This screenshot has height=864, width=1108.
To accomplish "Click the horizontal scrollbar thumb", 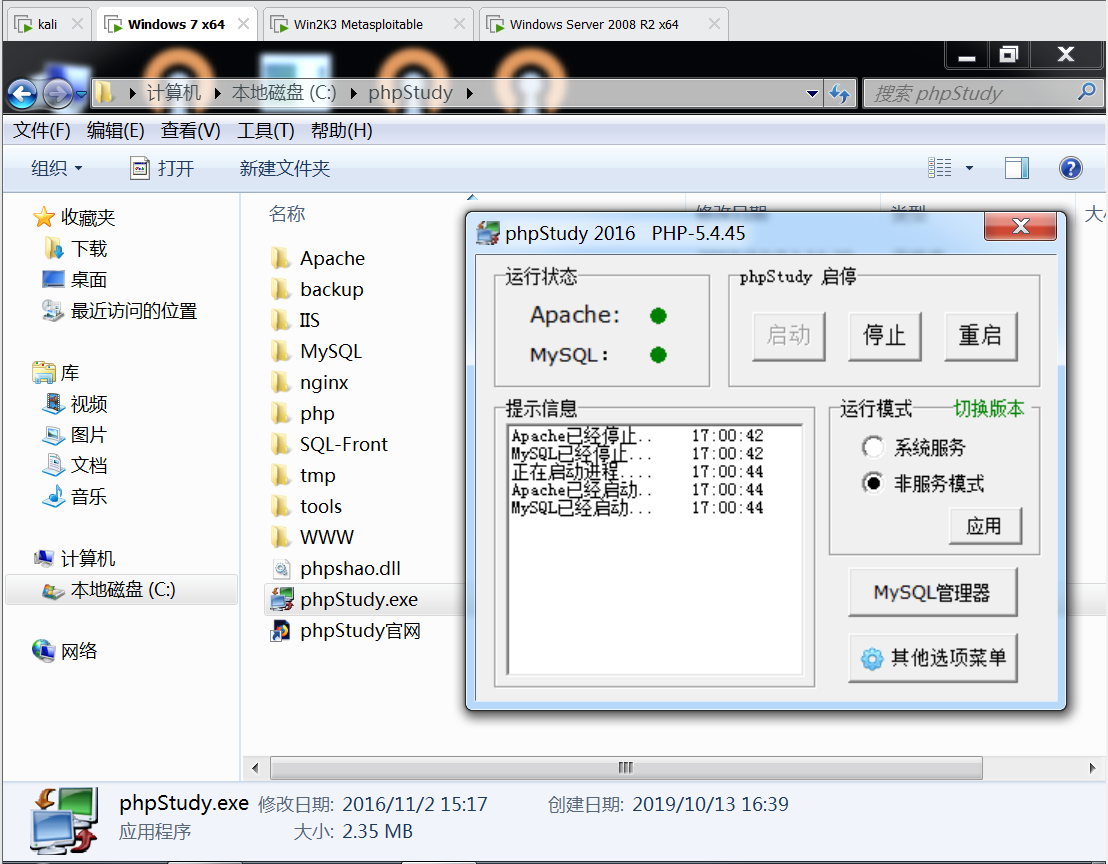I will click(x=626, y=768).
